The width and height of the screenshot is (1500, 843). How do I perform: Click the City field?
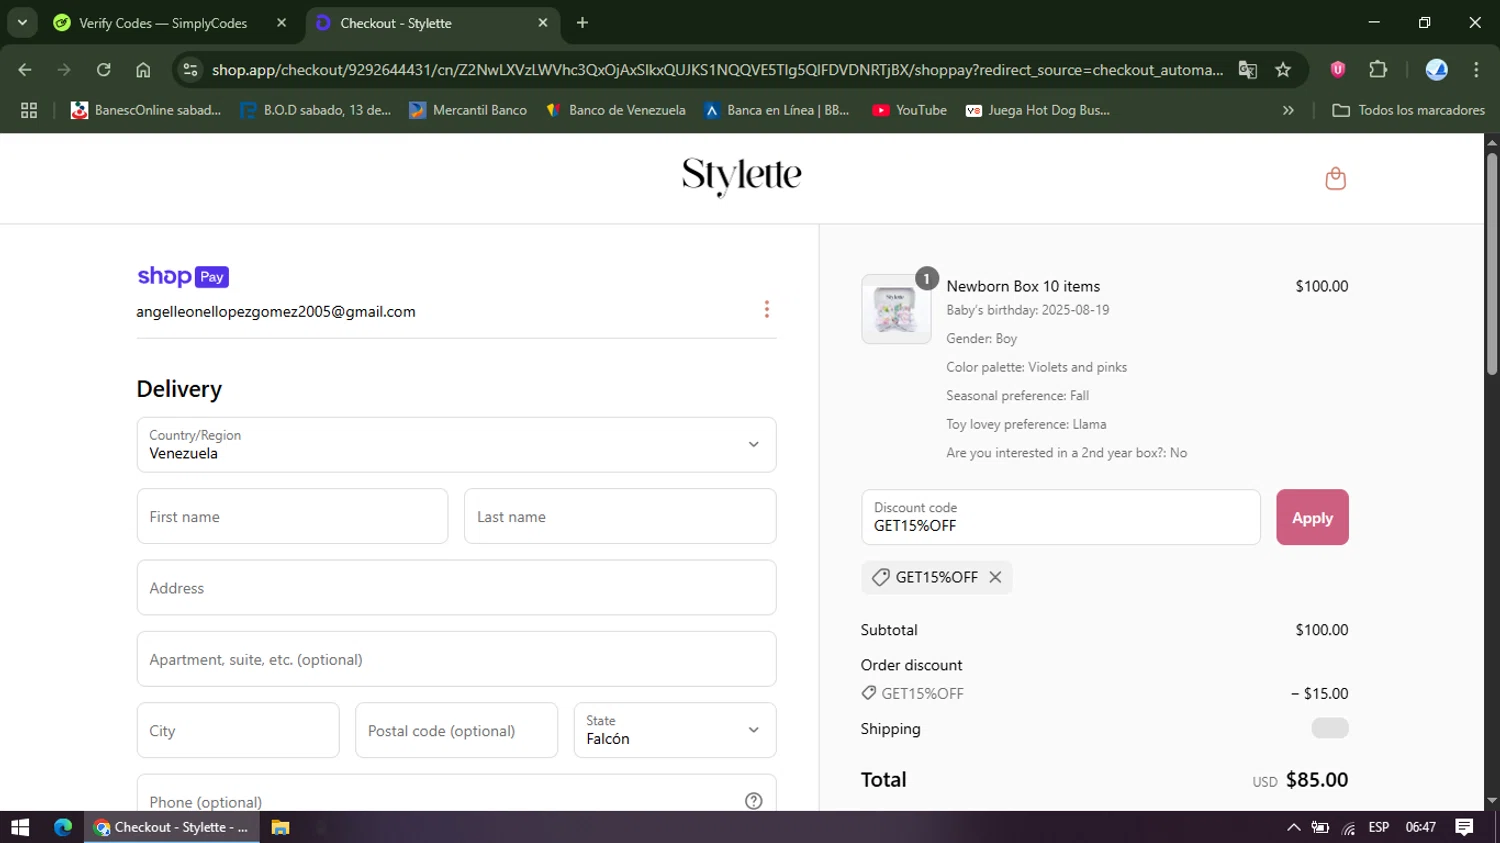tap(238, 730)
